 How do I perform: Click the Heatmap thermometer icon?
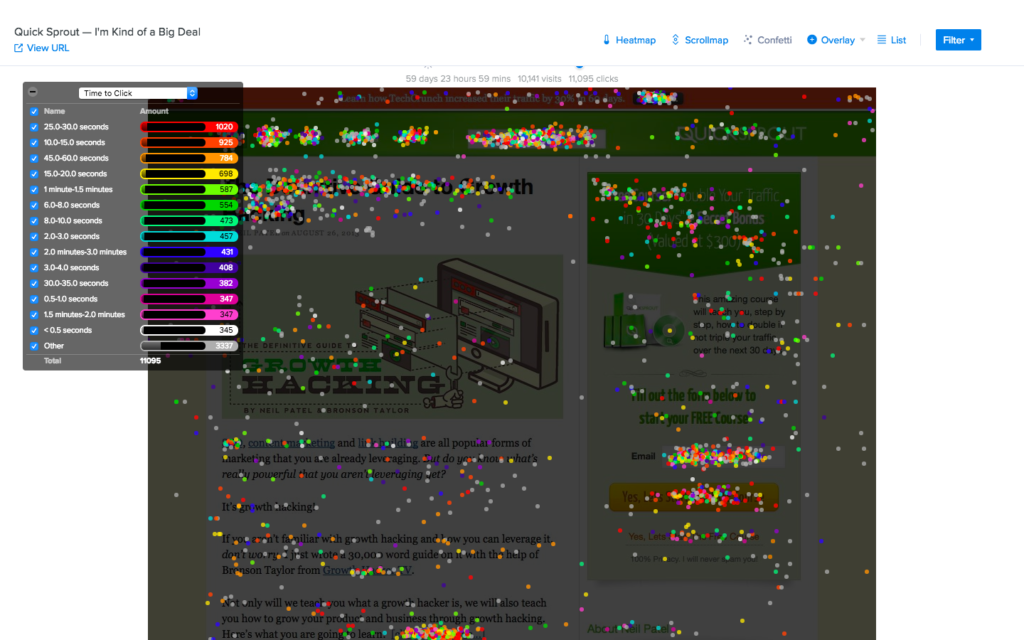606,40
